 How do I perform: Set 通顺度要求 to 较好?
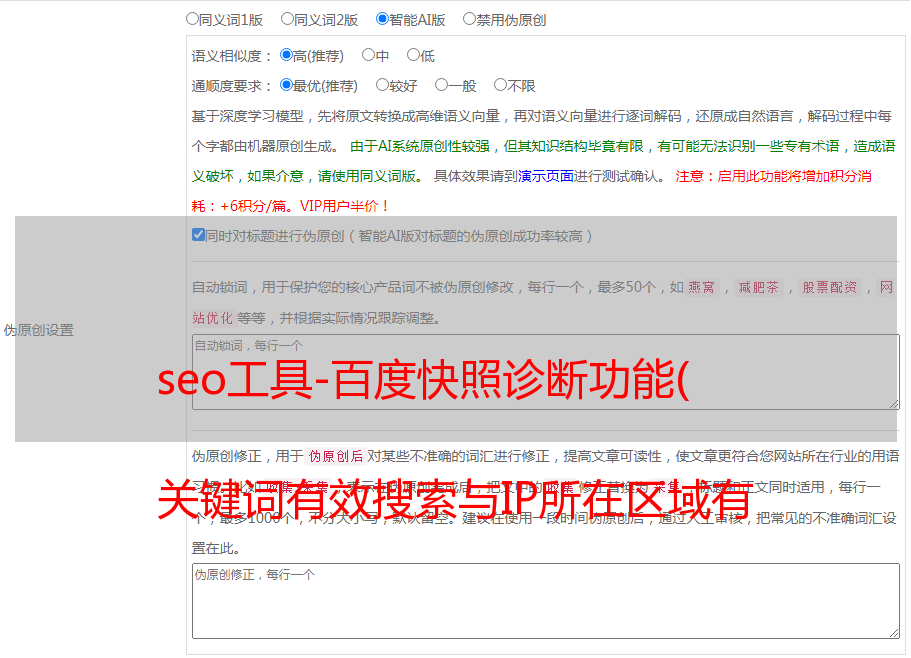coord(382,85)
